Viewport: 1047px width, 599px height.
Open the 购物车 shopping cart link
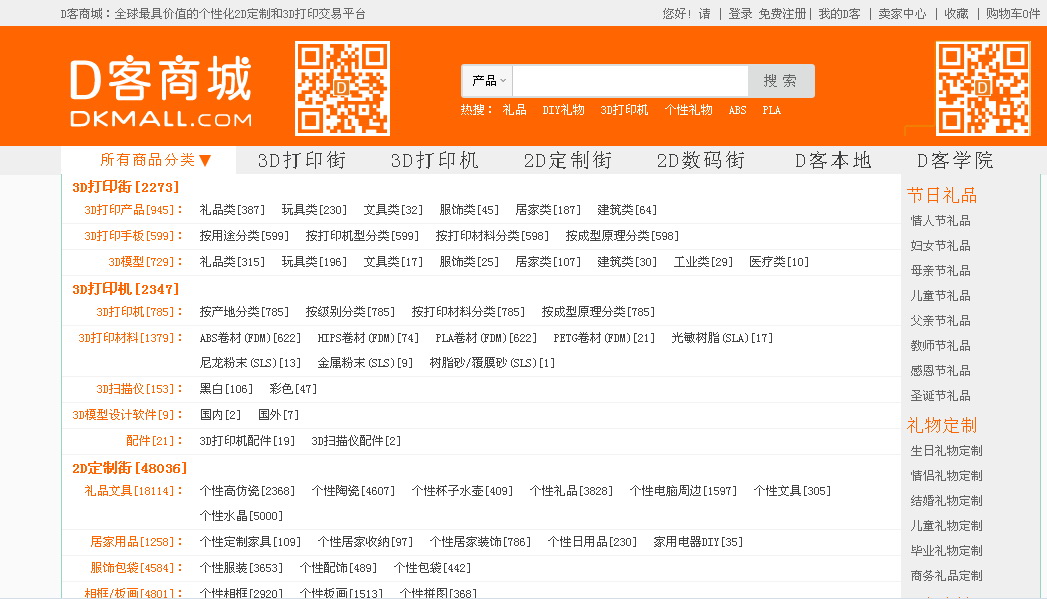(x=1013, y=13)
